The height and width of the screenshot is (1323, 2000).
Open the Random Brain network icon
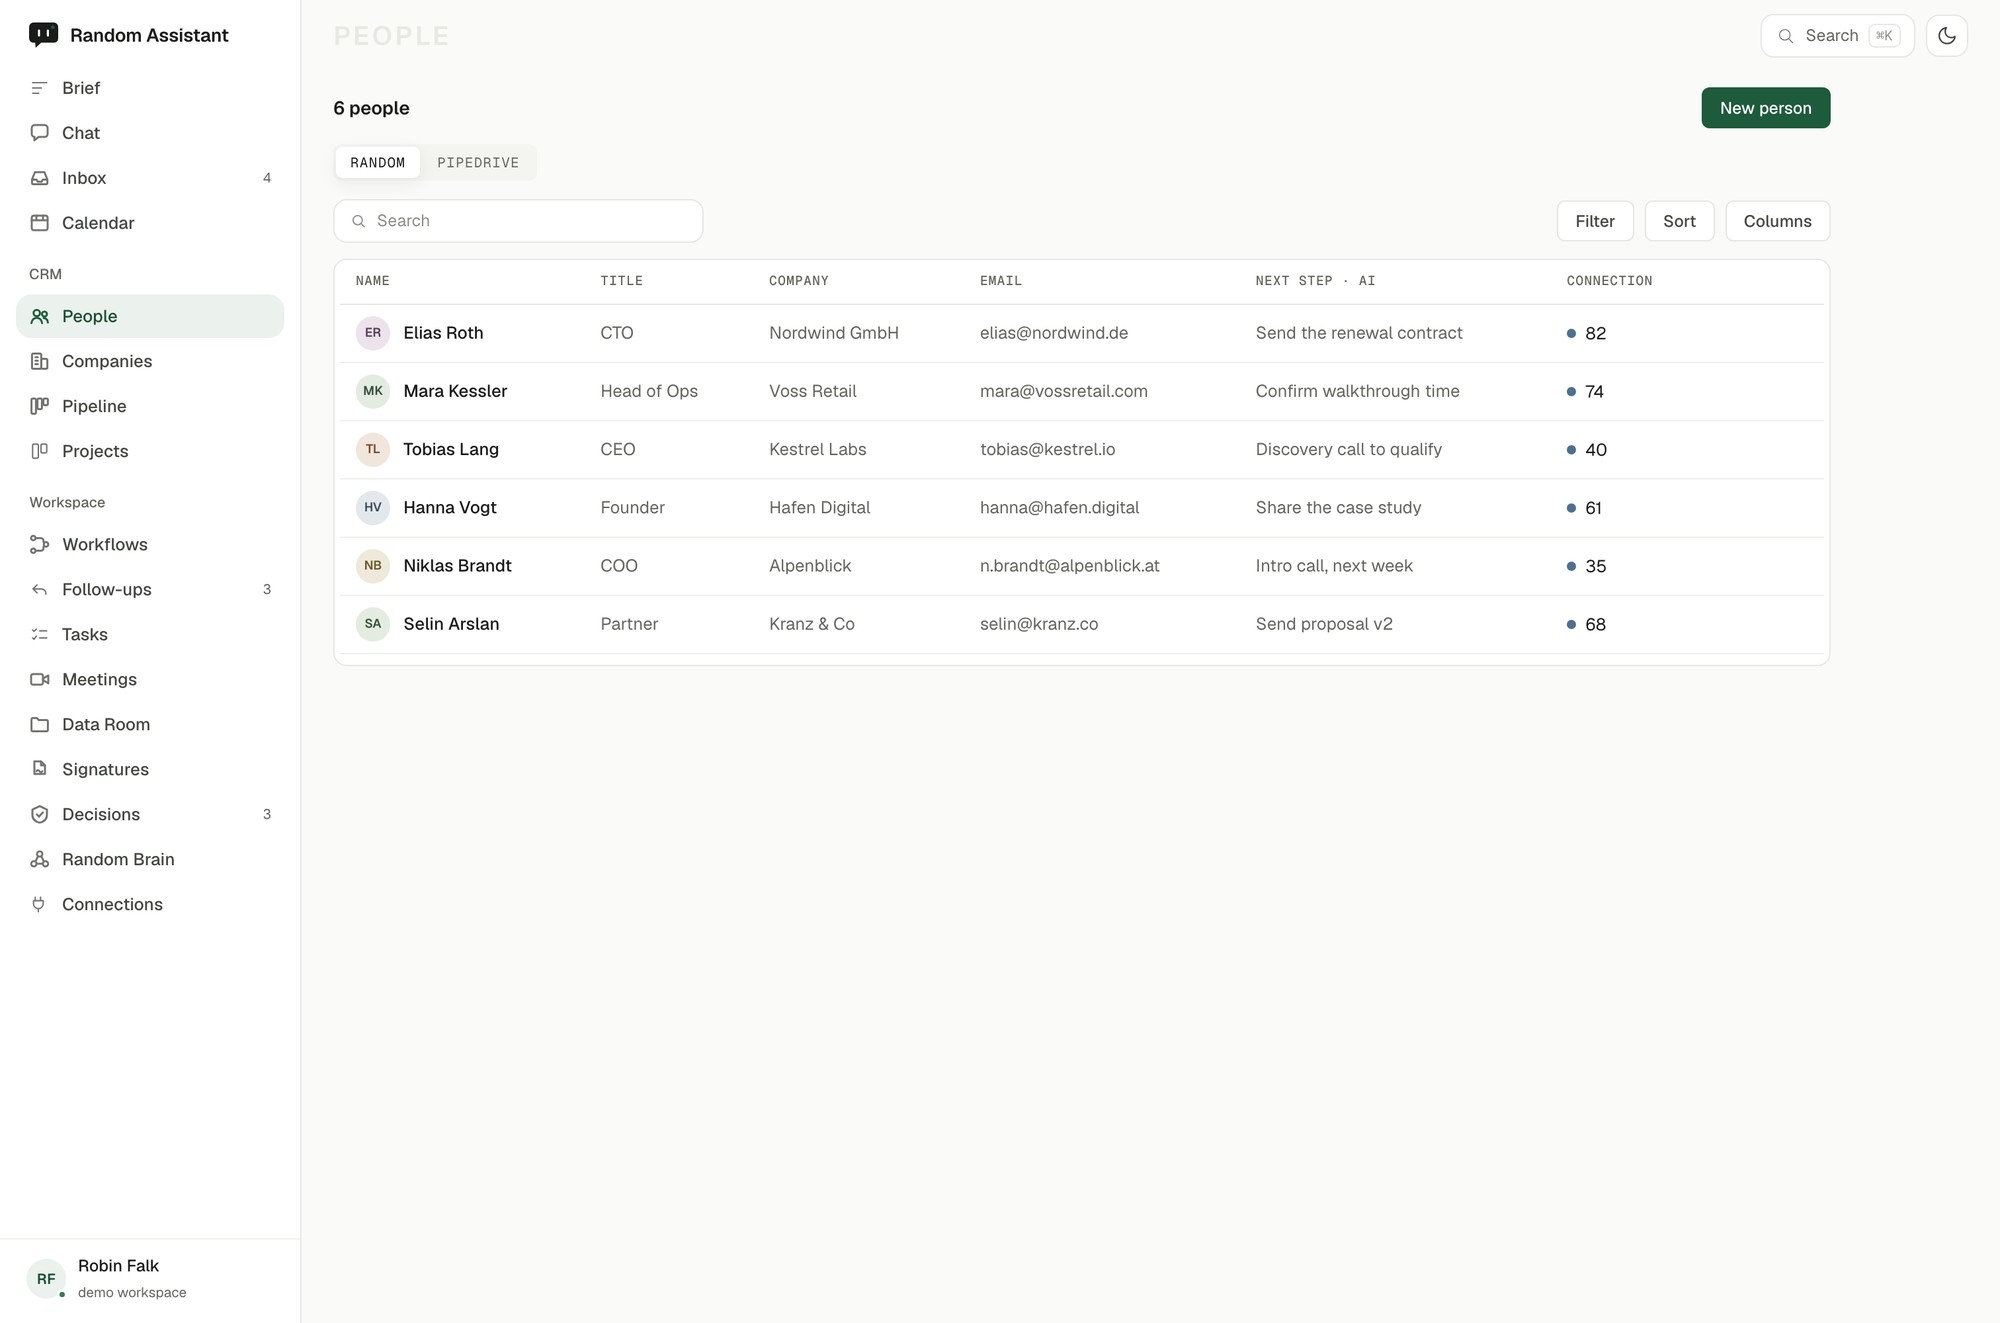point(39,859)
